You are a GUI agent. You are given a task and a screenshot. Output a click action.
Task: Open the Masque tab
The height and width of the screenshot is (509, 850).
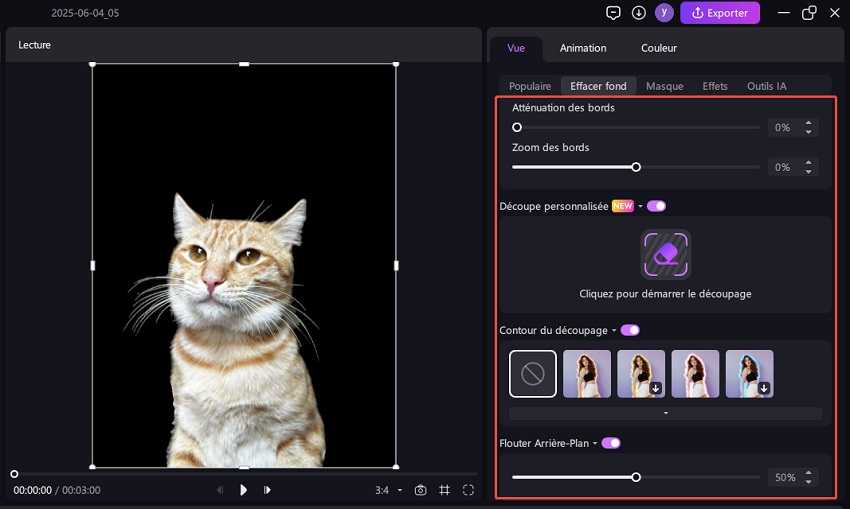[x=664, y=86]
